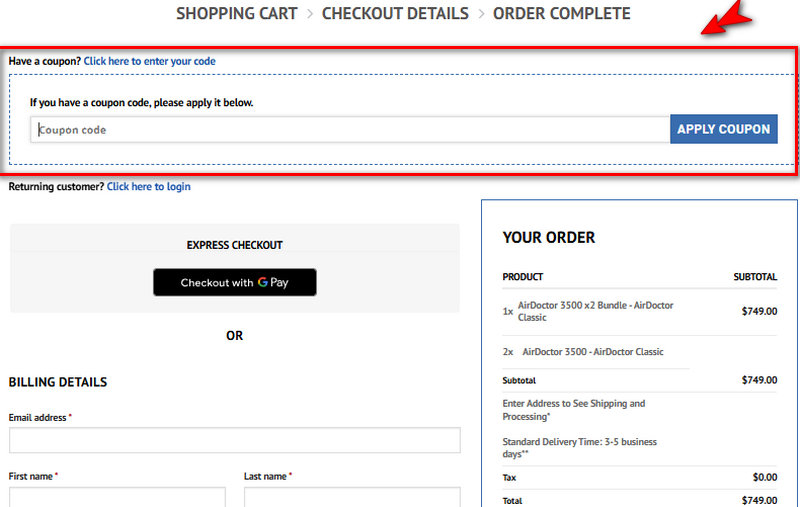This screenshot has height=507, width=800.
Task: Click into the Email address field
Action: click(x=234, y=440)
